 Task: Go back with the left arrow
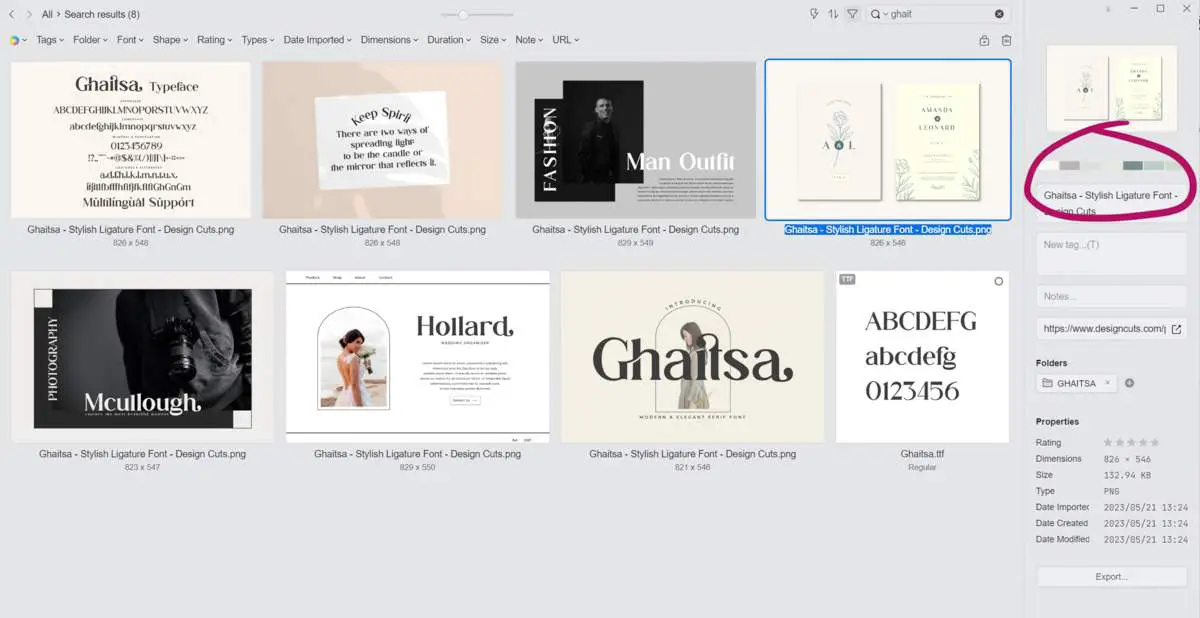tap(12, 14)
